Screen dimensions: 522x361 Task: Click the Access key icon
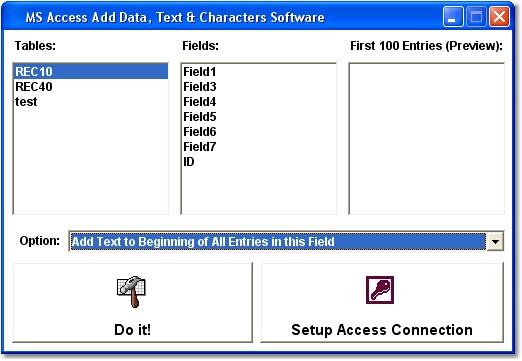[380, 290]
